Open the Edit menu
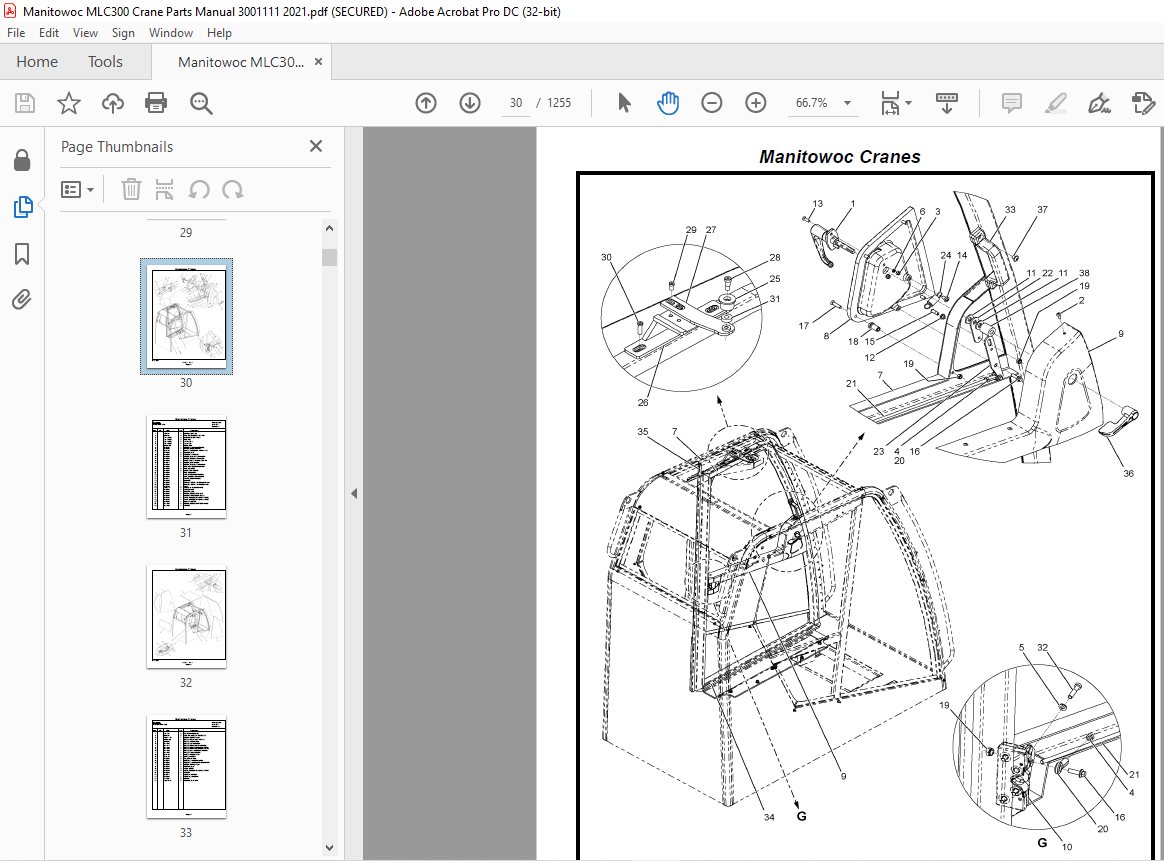 point(49,33)
